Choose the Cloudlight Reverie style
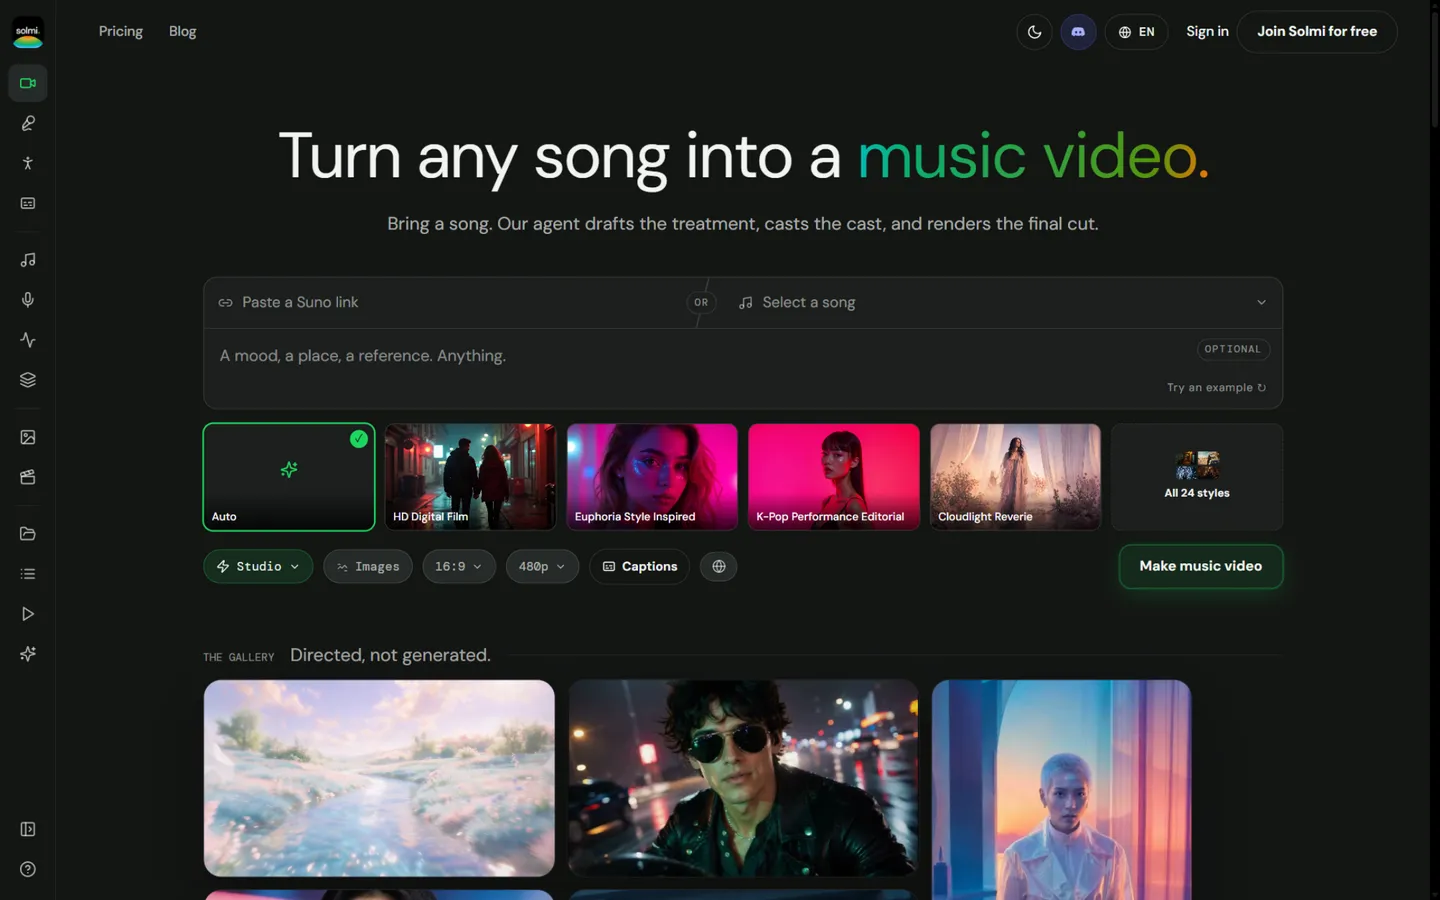The image size is (1440, 900). click(x=1015, y=477)
